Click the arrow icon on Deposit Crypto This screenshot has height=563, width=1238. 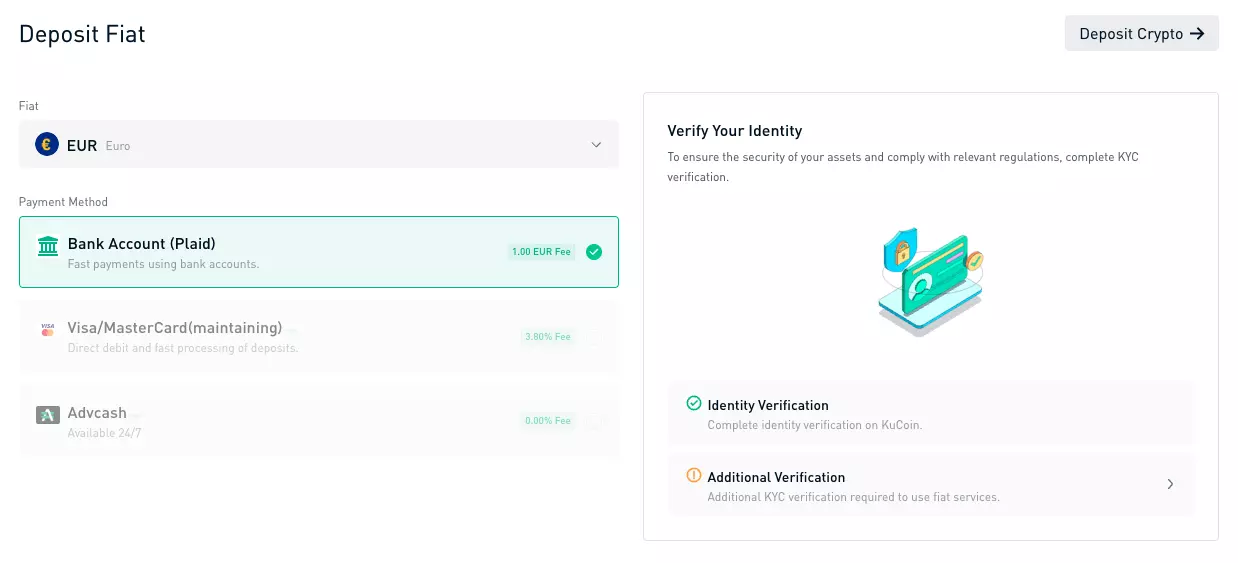click(x=1197, y=34)
